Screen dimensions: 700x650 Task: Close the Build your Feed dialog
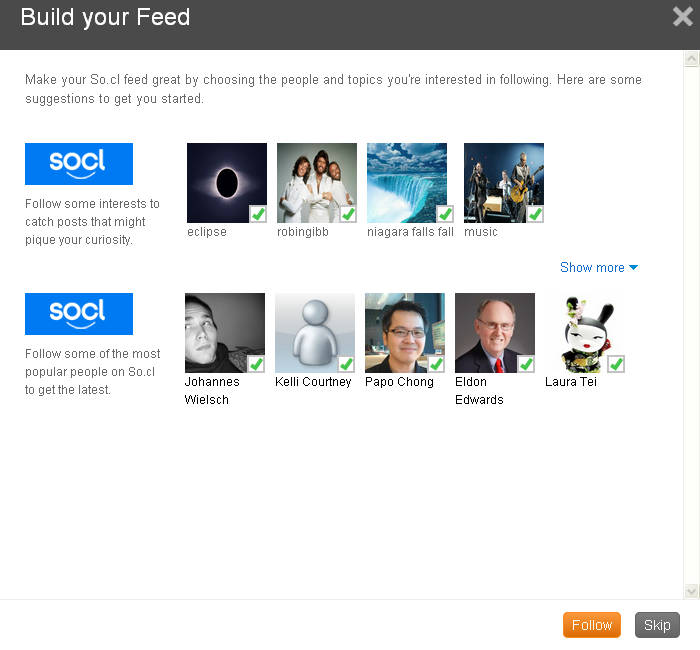683,16
